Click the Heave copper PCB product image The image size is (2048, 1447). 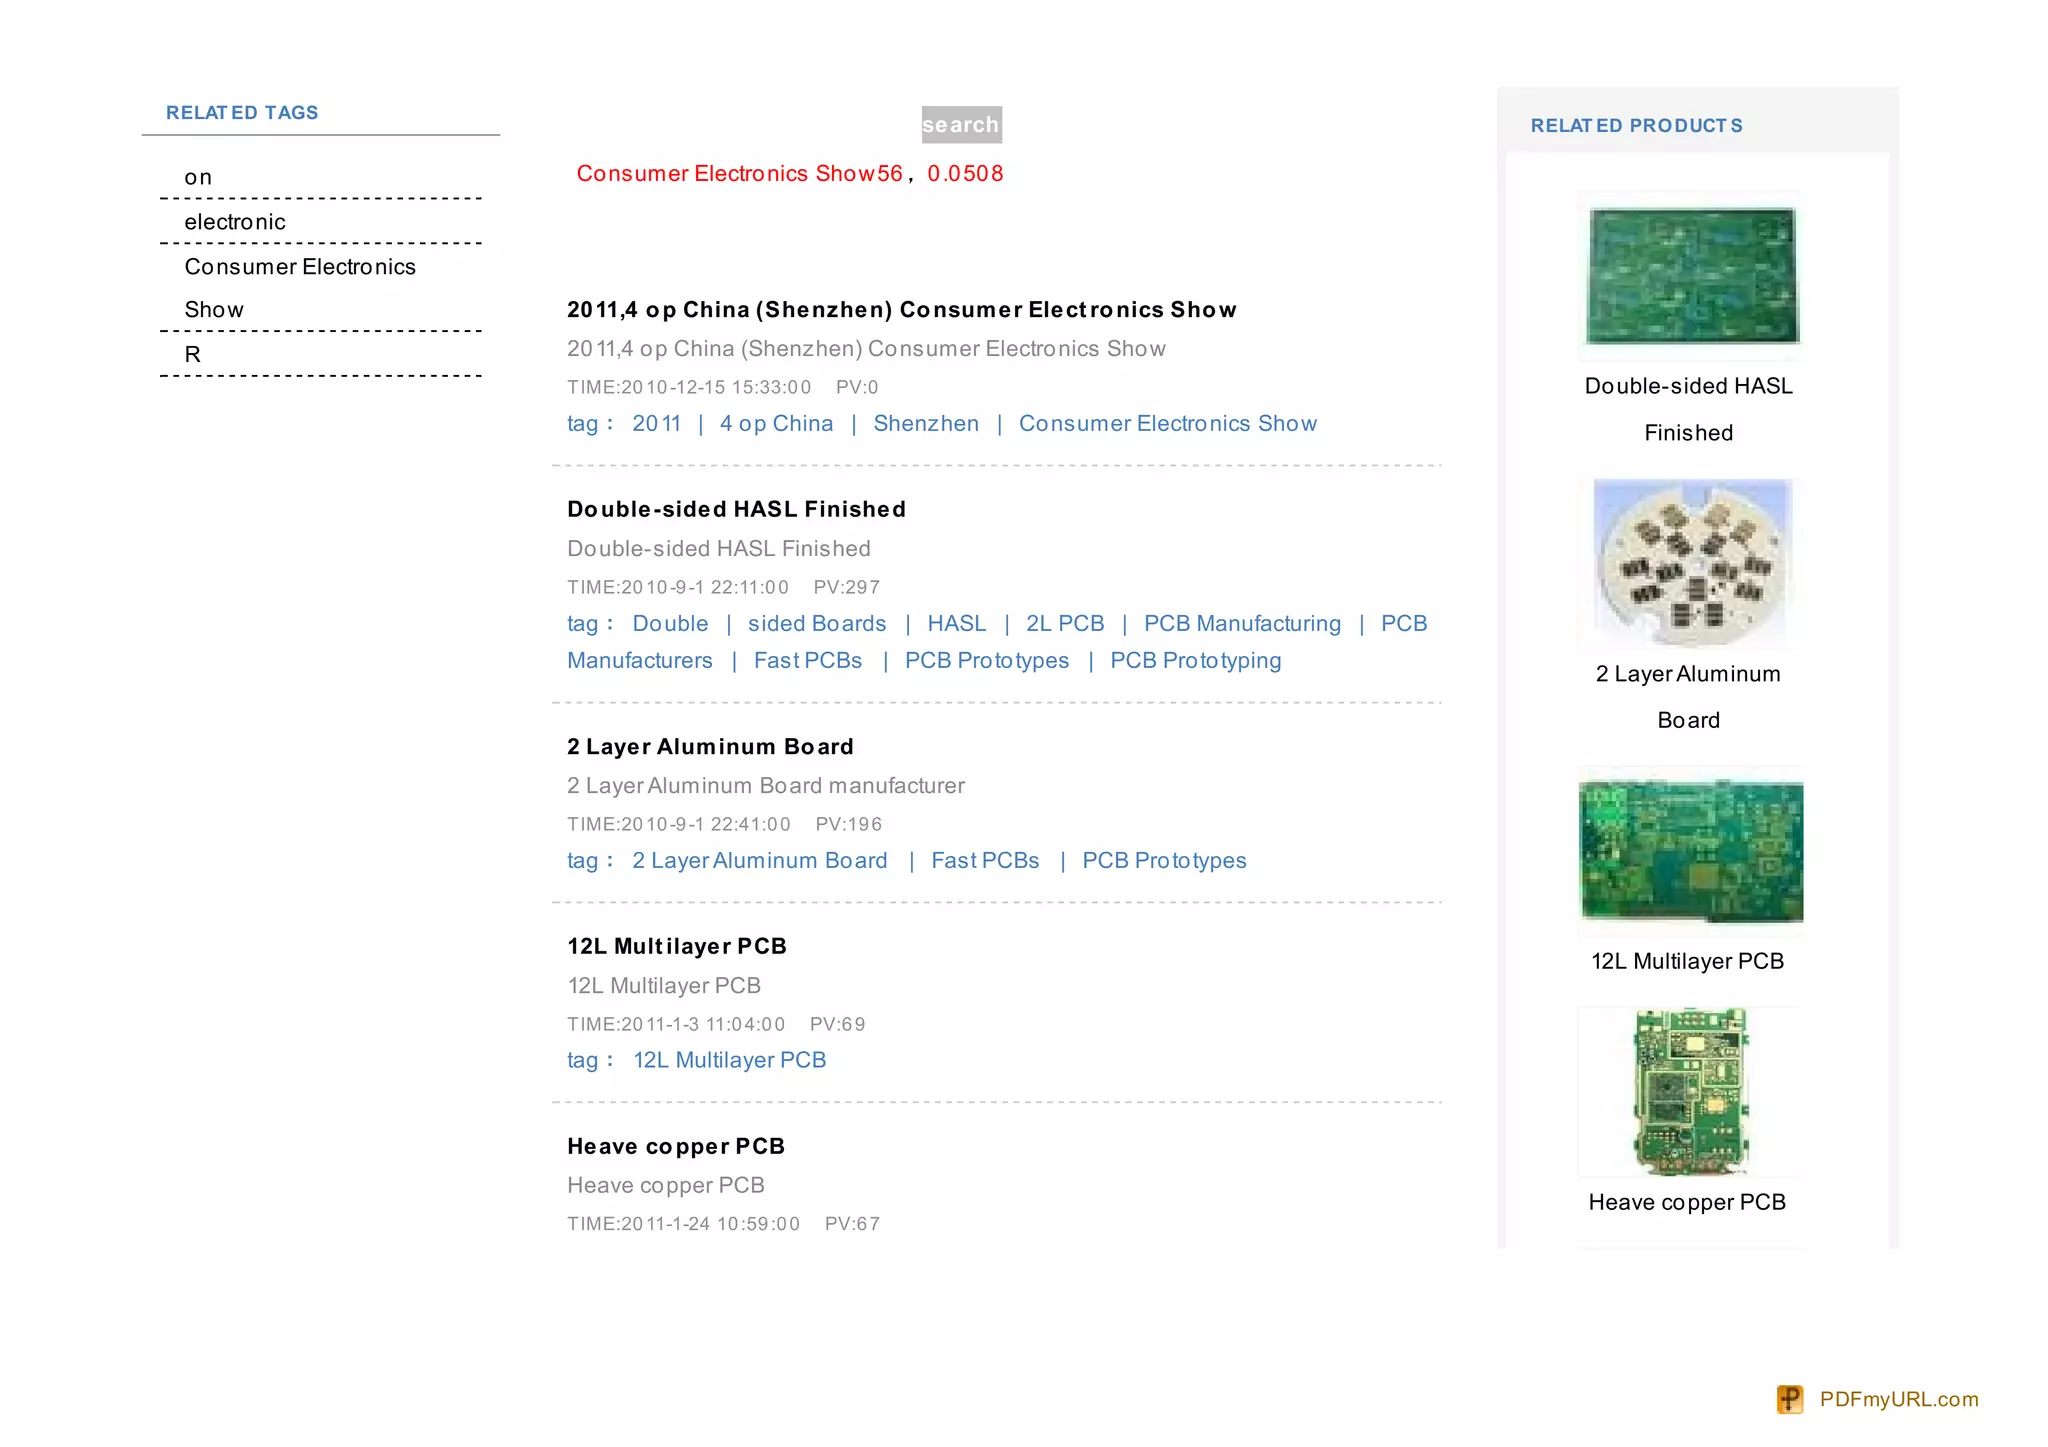pos(1690,1092)
